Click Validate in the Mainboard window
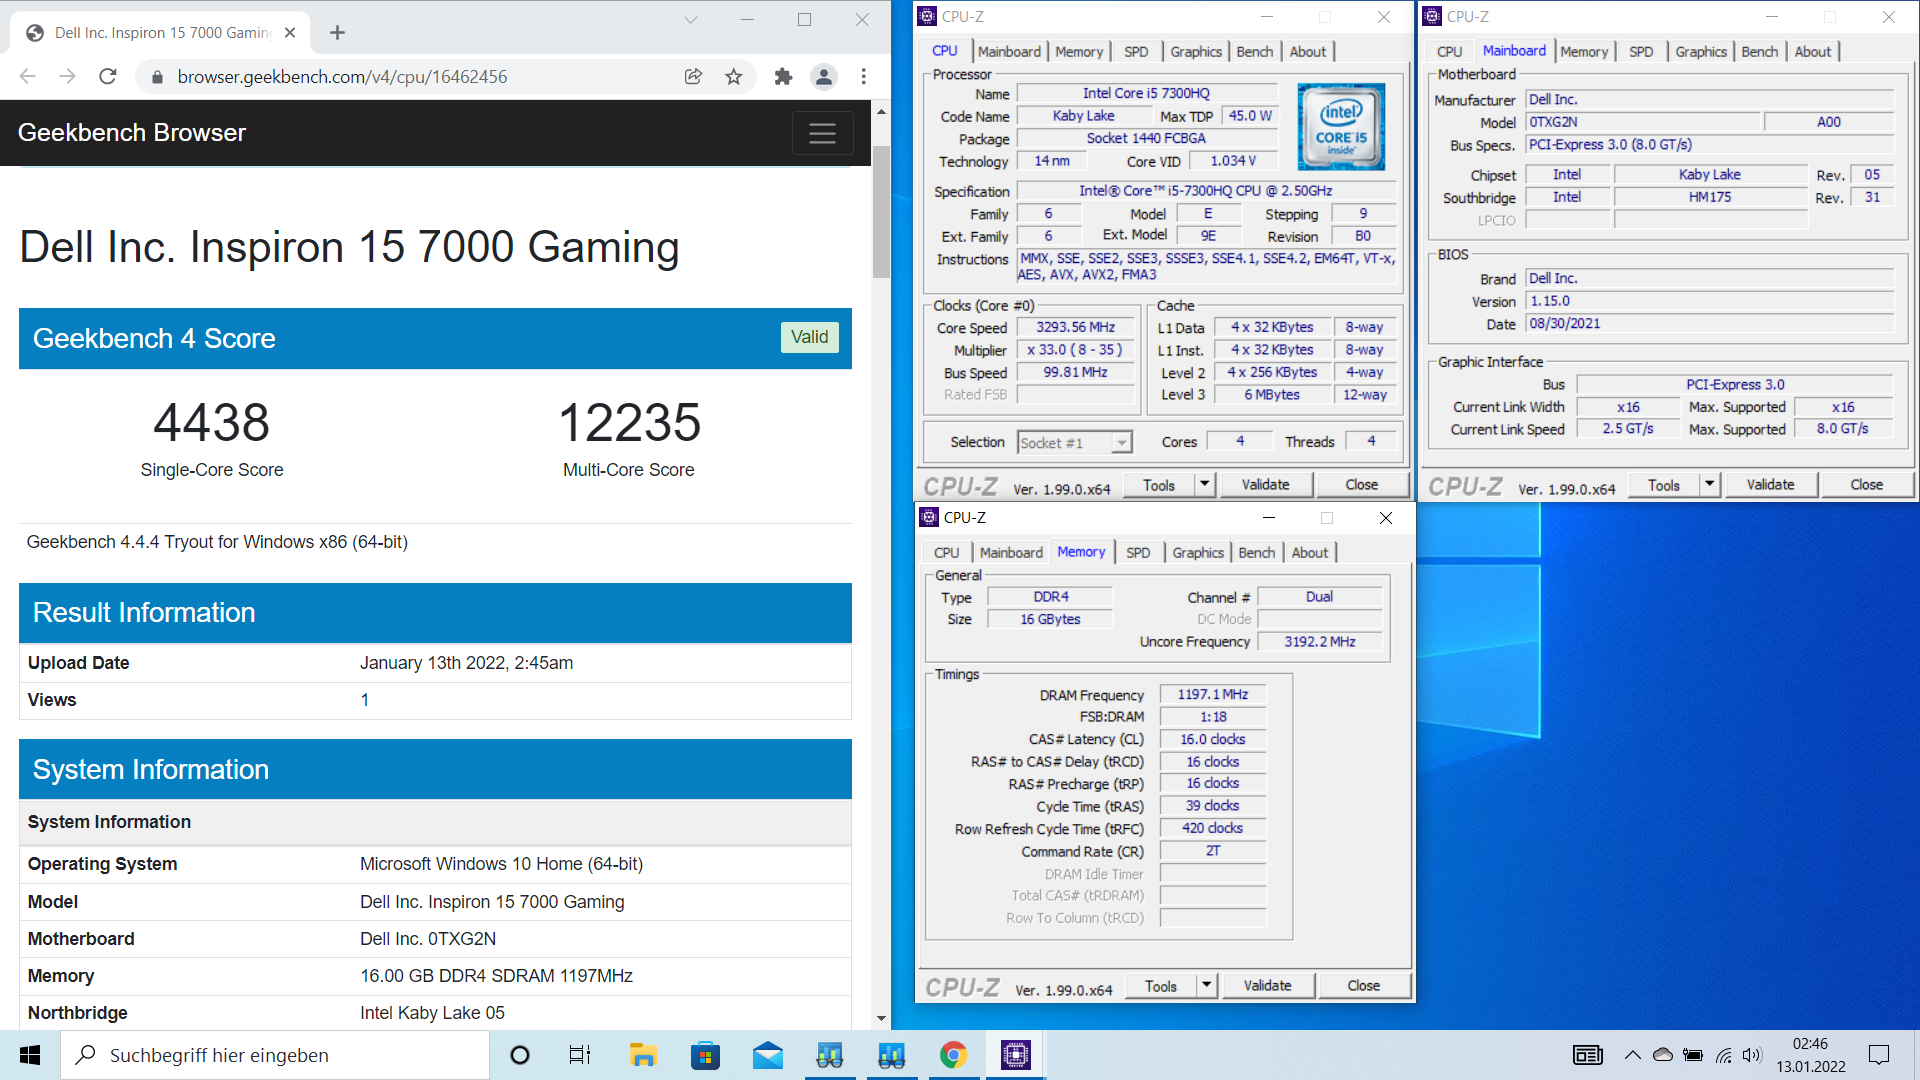This screenshot has height=1080, width=1920. 1770,485
